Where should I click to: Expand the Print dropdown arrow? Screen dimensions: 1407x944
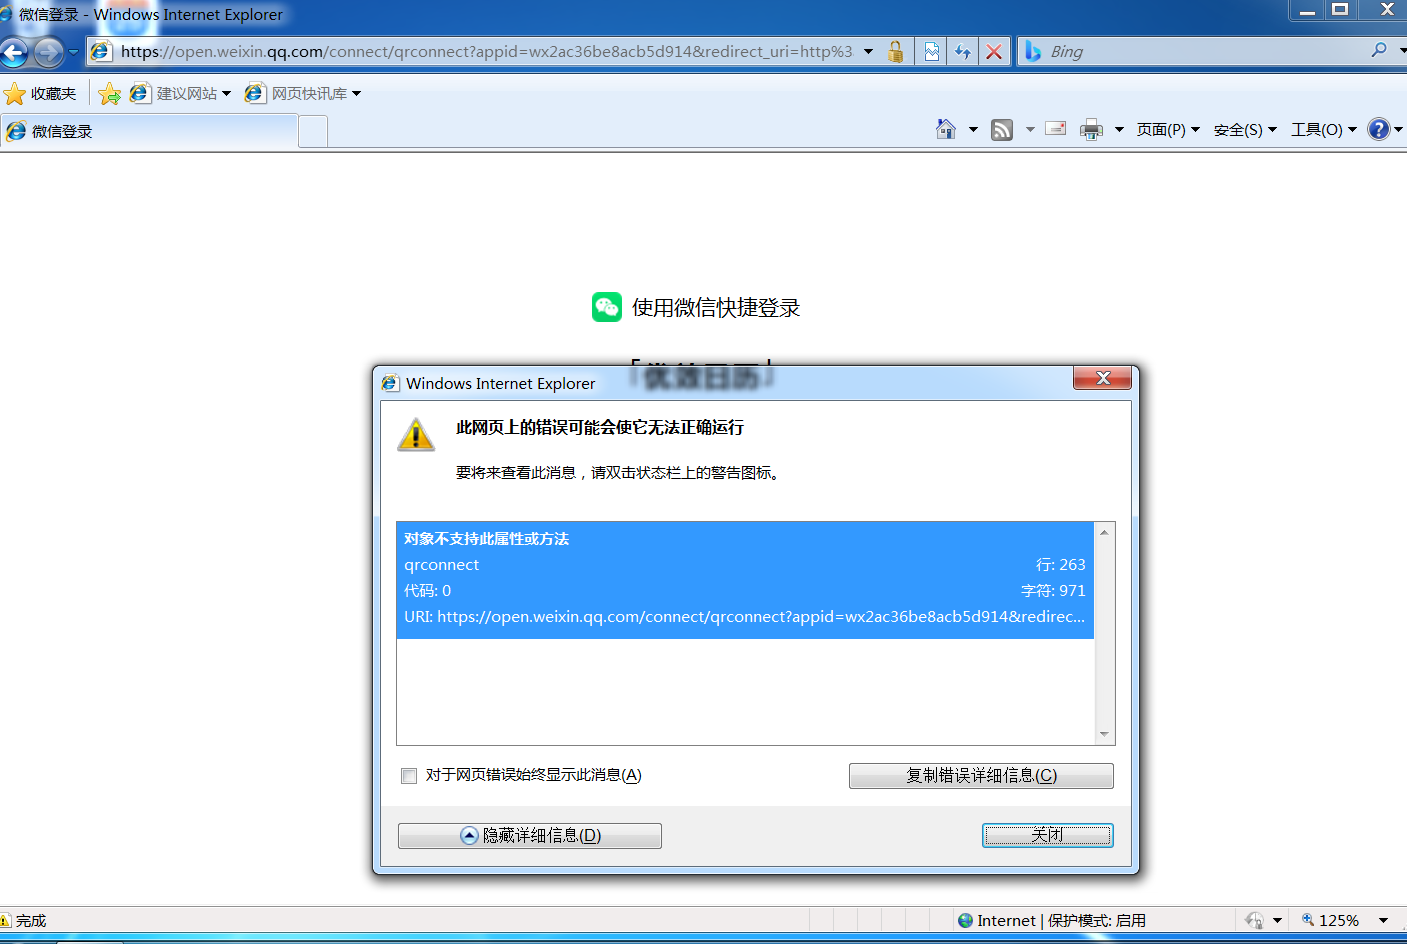tap(1119, 129)
